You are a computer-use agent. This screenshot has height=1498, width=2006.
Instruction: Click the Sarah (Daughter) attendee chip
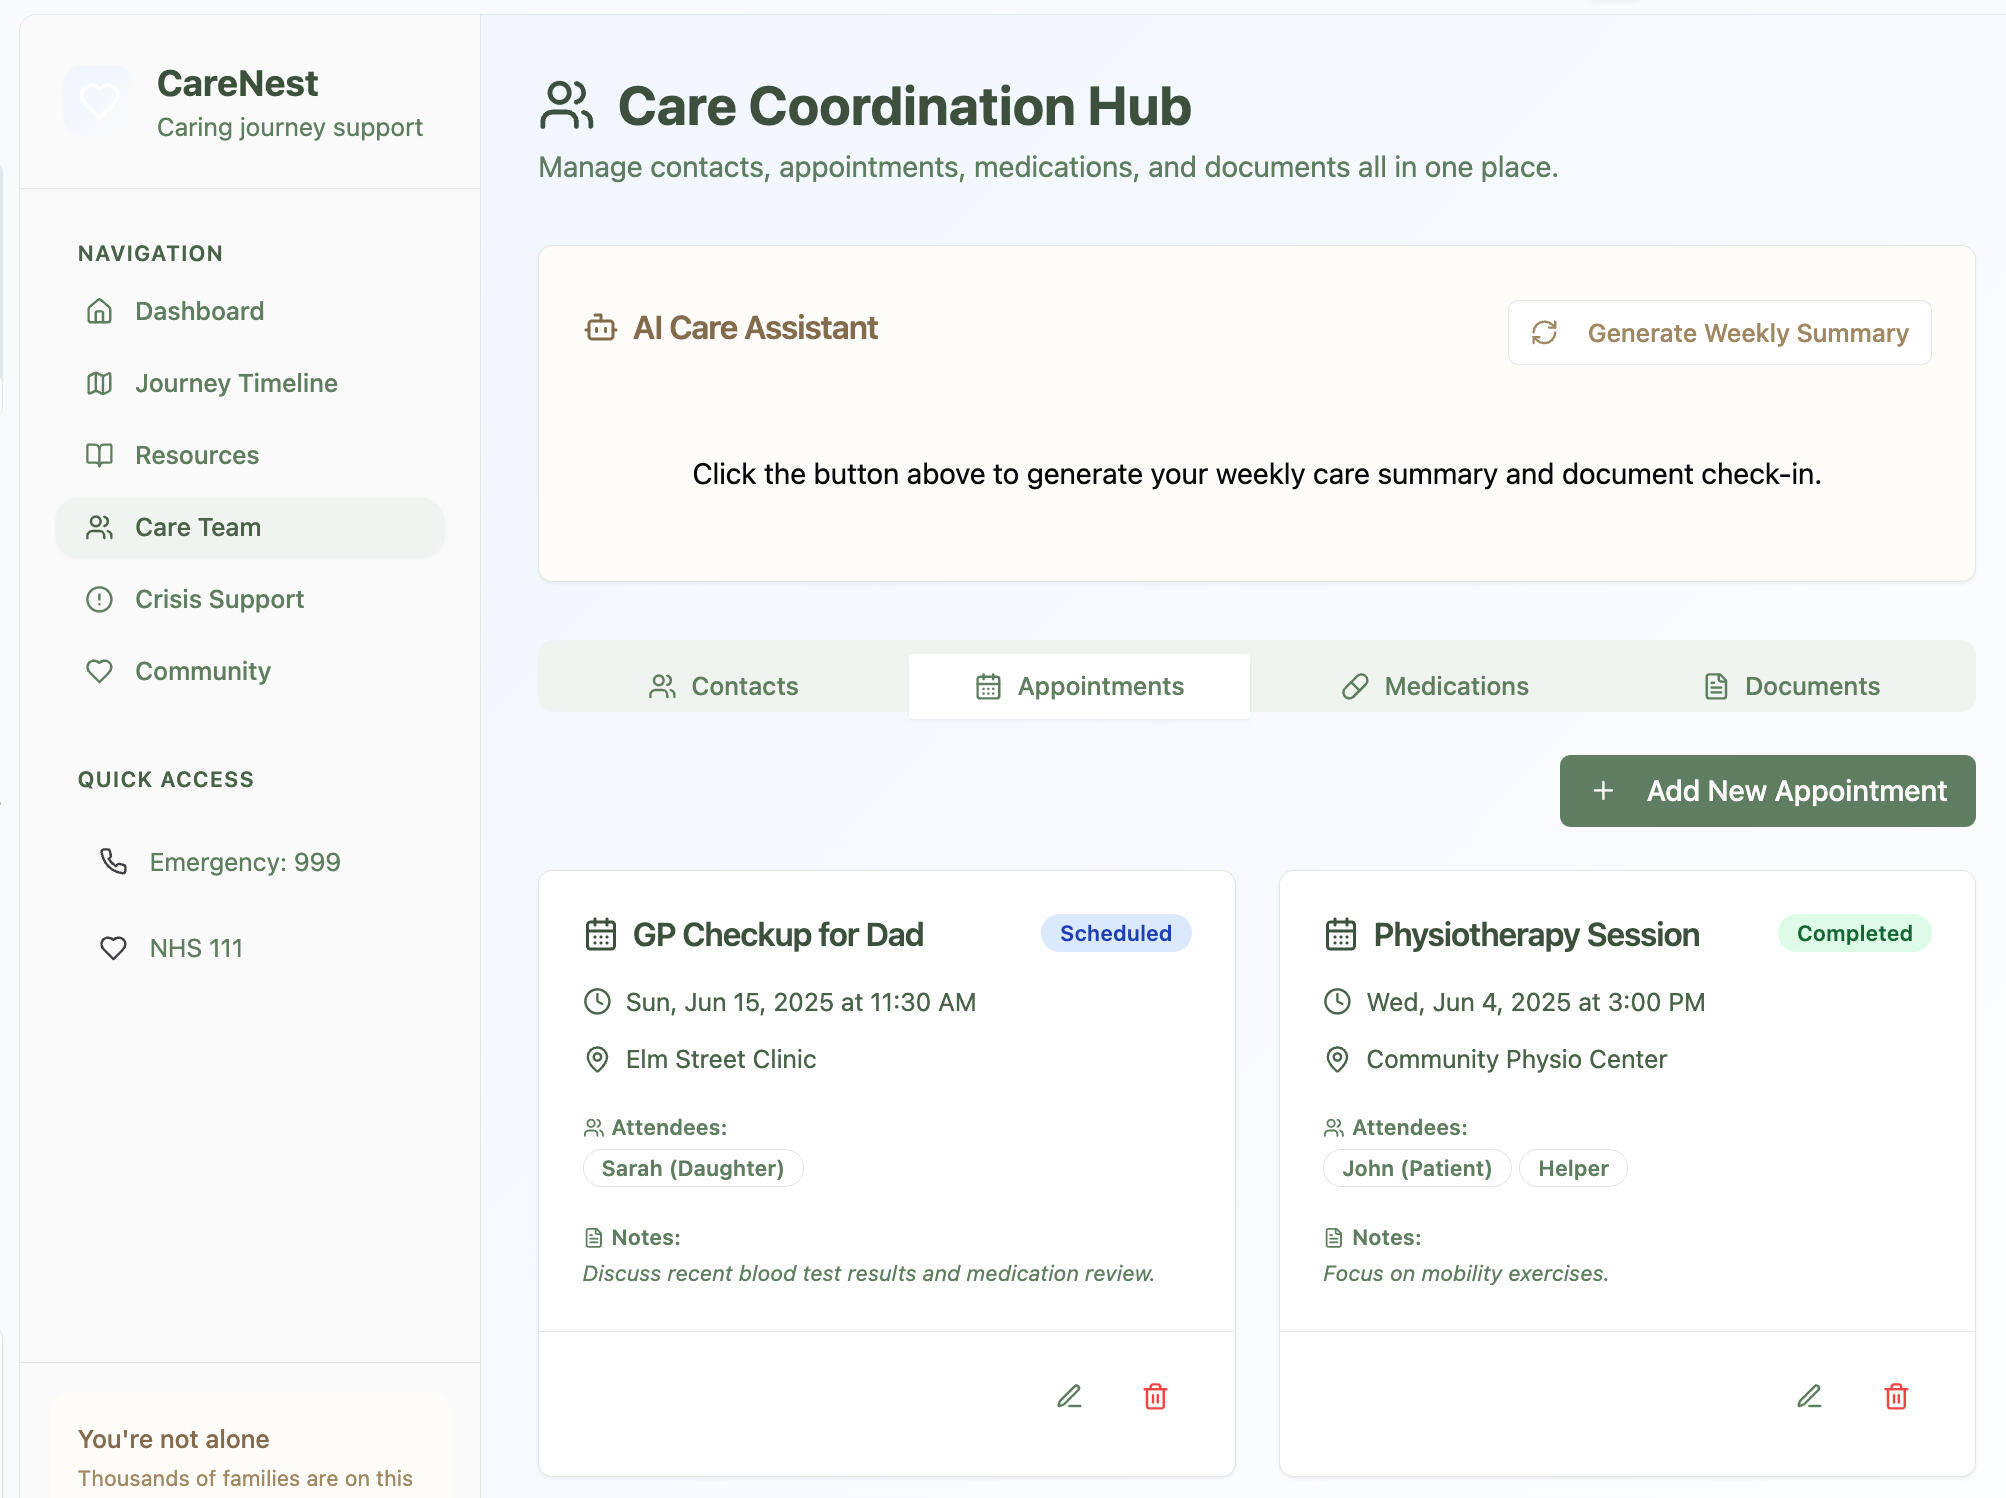pos(692,1168)
